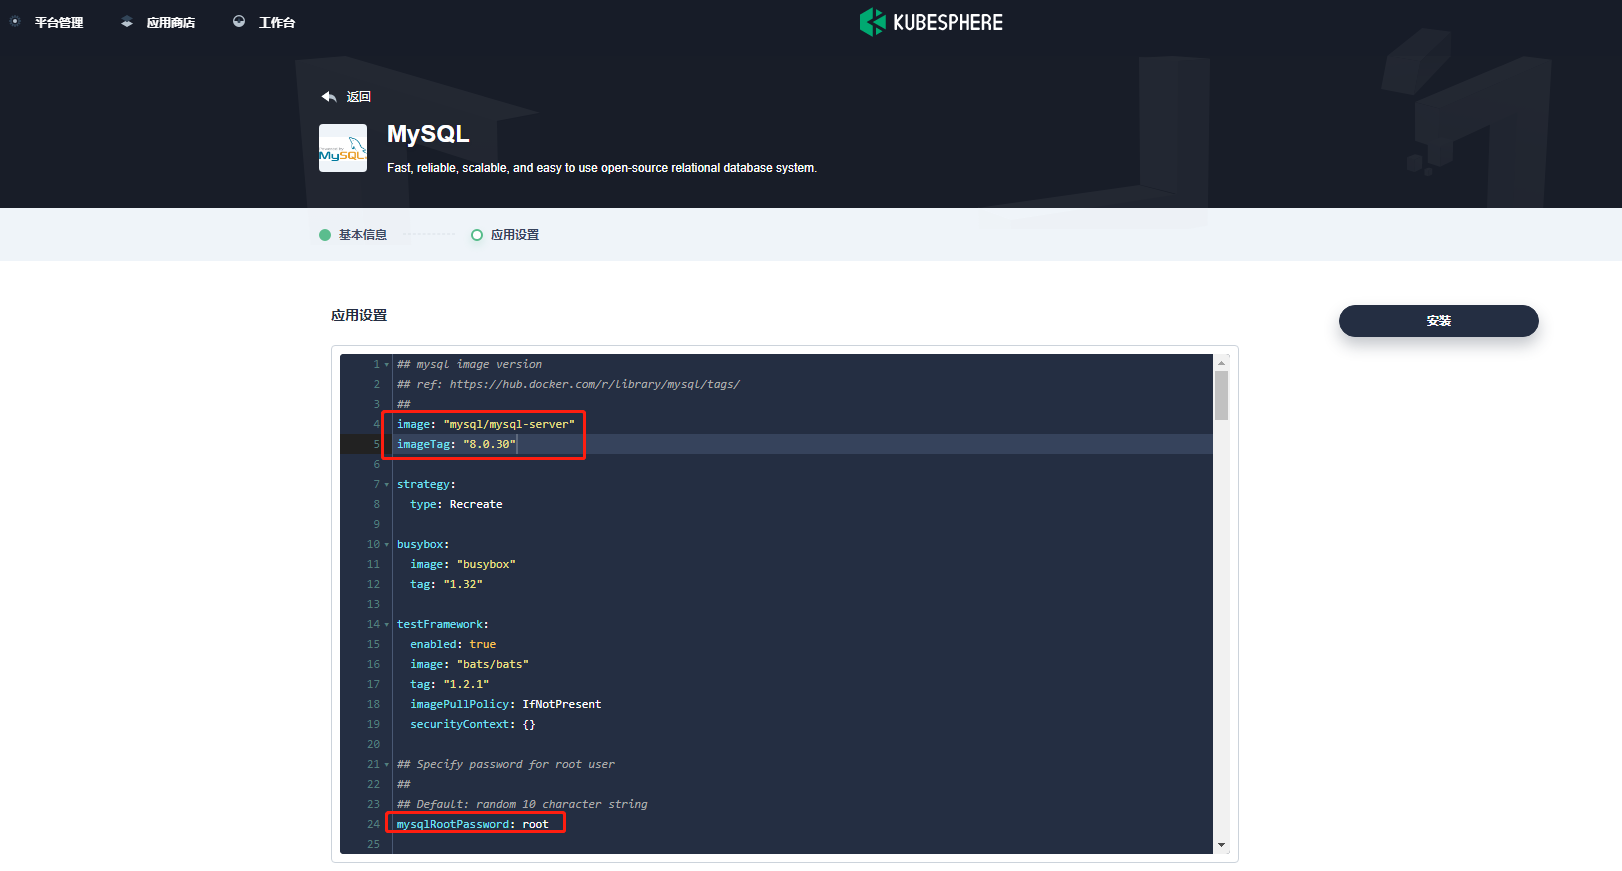Fold the comment block at line 21
Image resolution: width=1622 pixels, height=871 pixels.
coord(387,765)
